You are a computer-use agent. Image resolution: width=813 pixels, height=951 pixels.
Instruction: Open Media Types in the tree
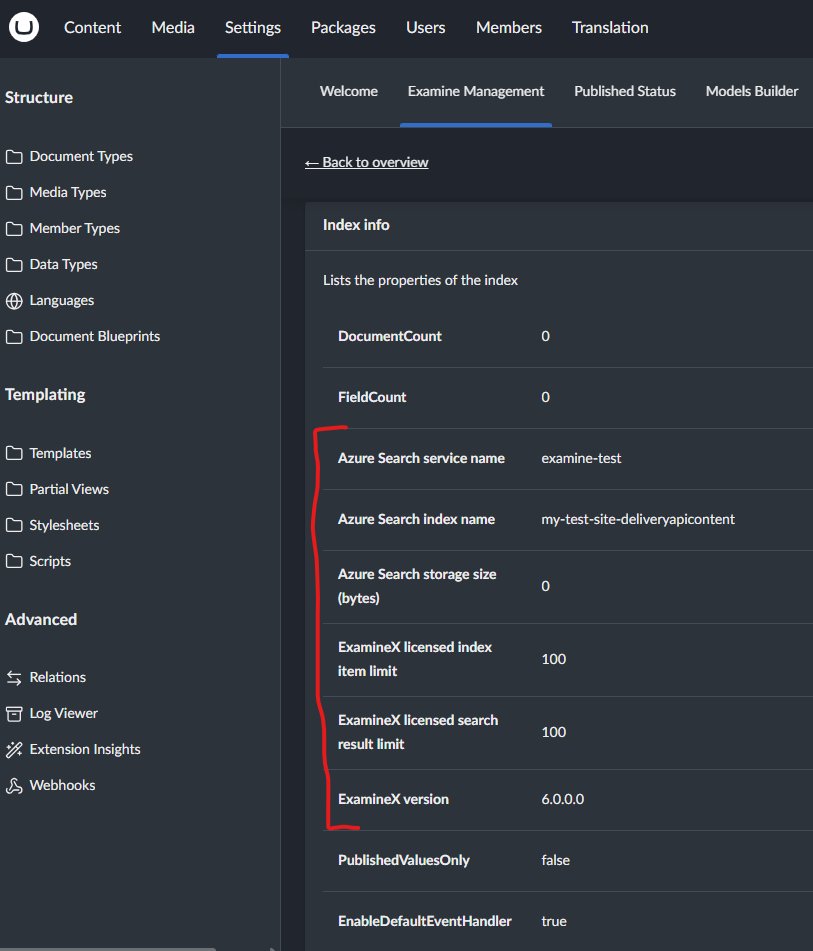click(68, 192)
